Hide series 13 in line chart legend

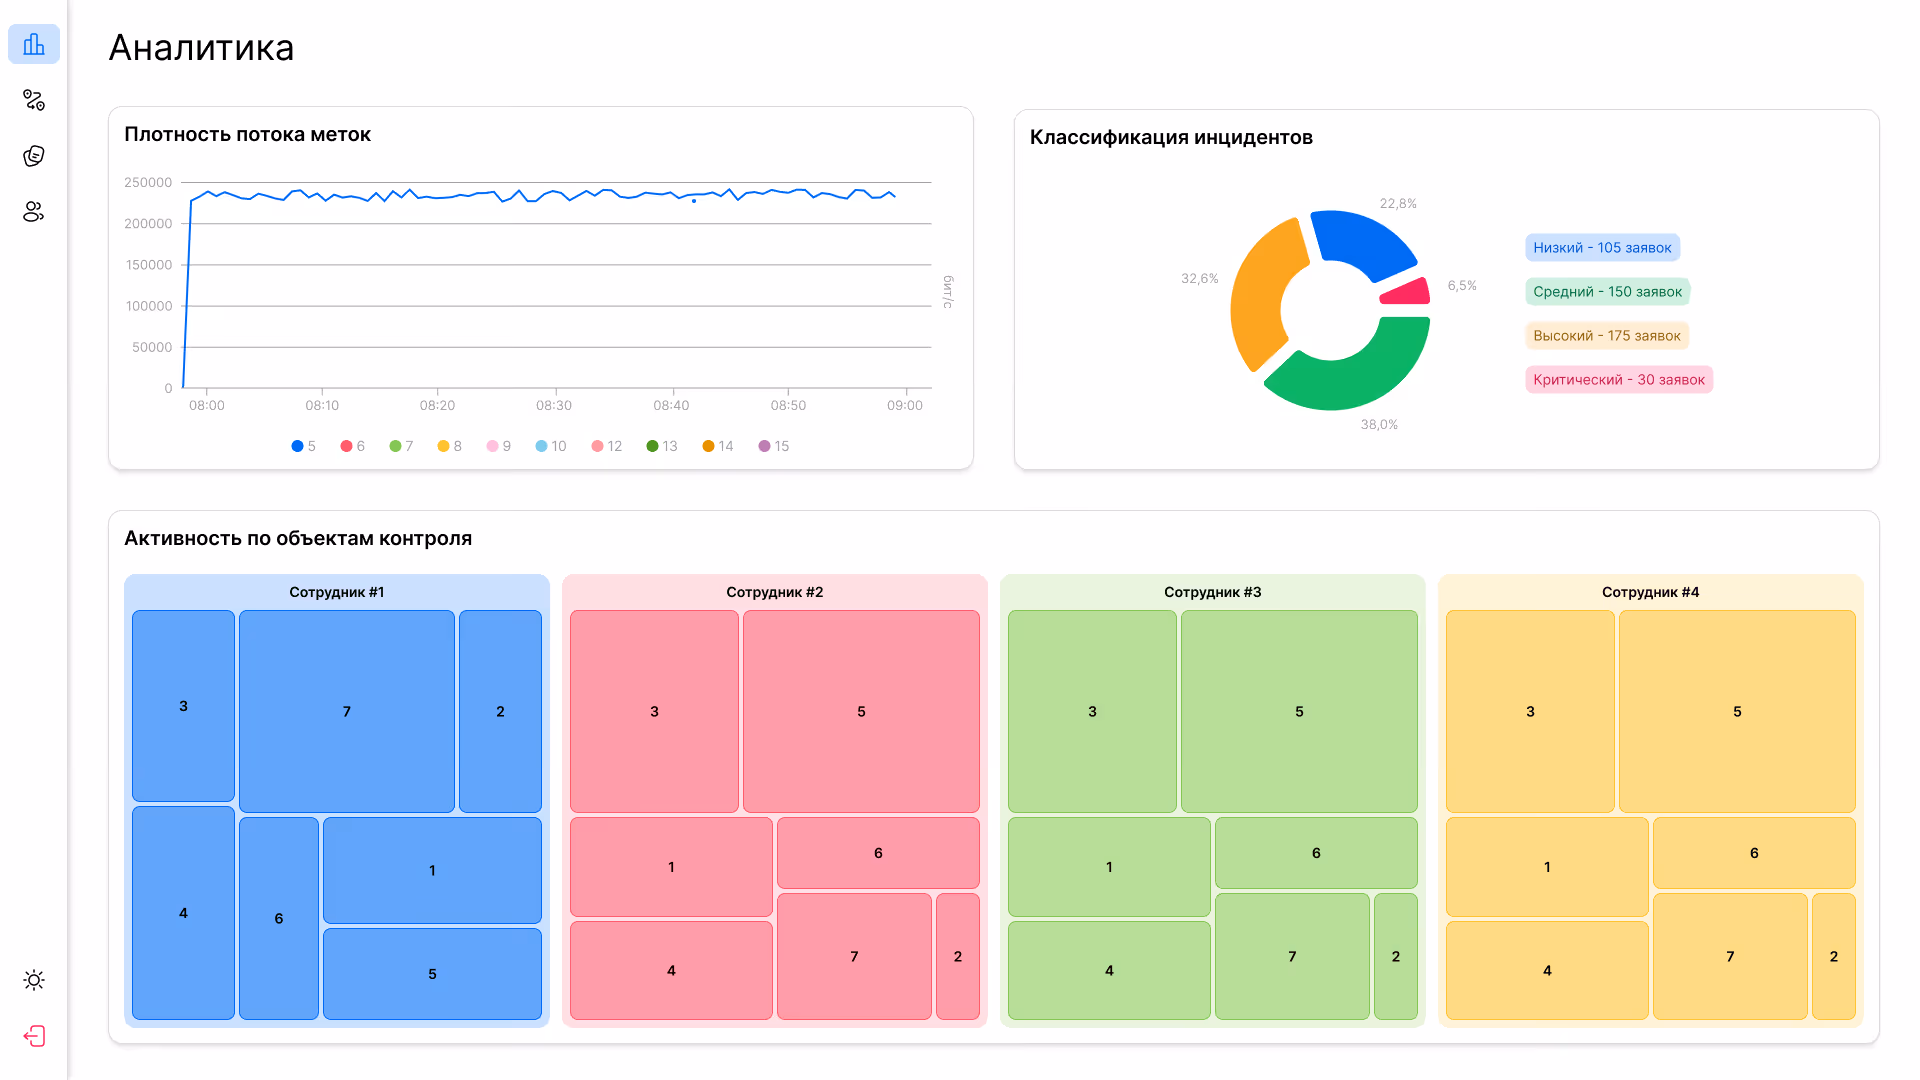(x=662, y=446)
